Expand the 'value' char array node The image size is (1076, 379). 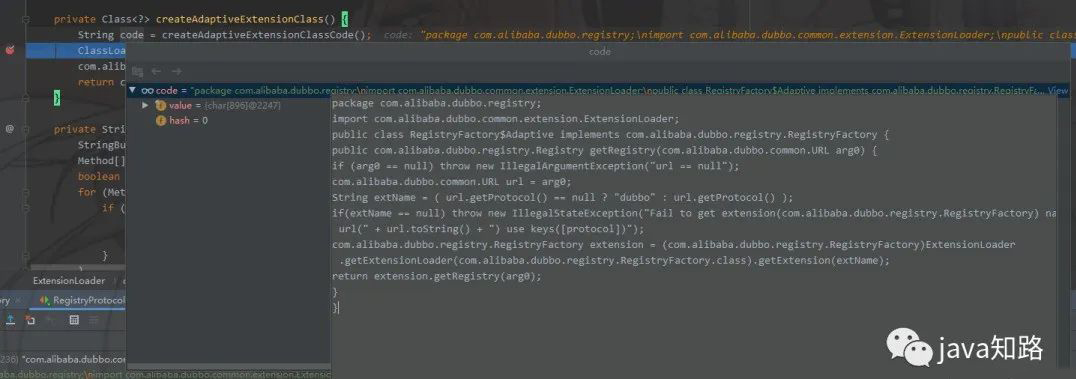pos(145,105)
